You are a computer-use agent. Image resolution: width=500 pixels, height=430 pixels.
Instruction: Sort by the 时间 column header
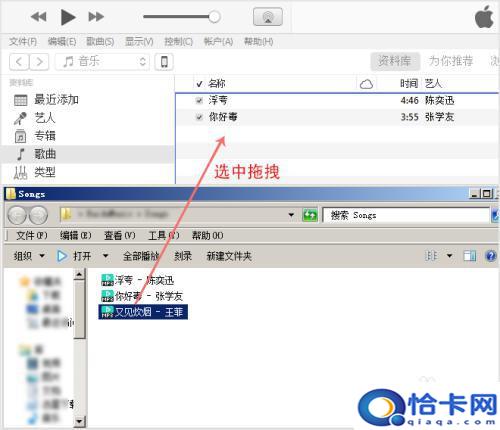[x=409, y=83]
